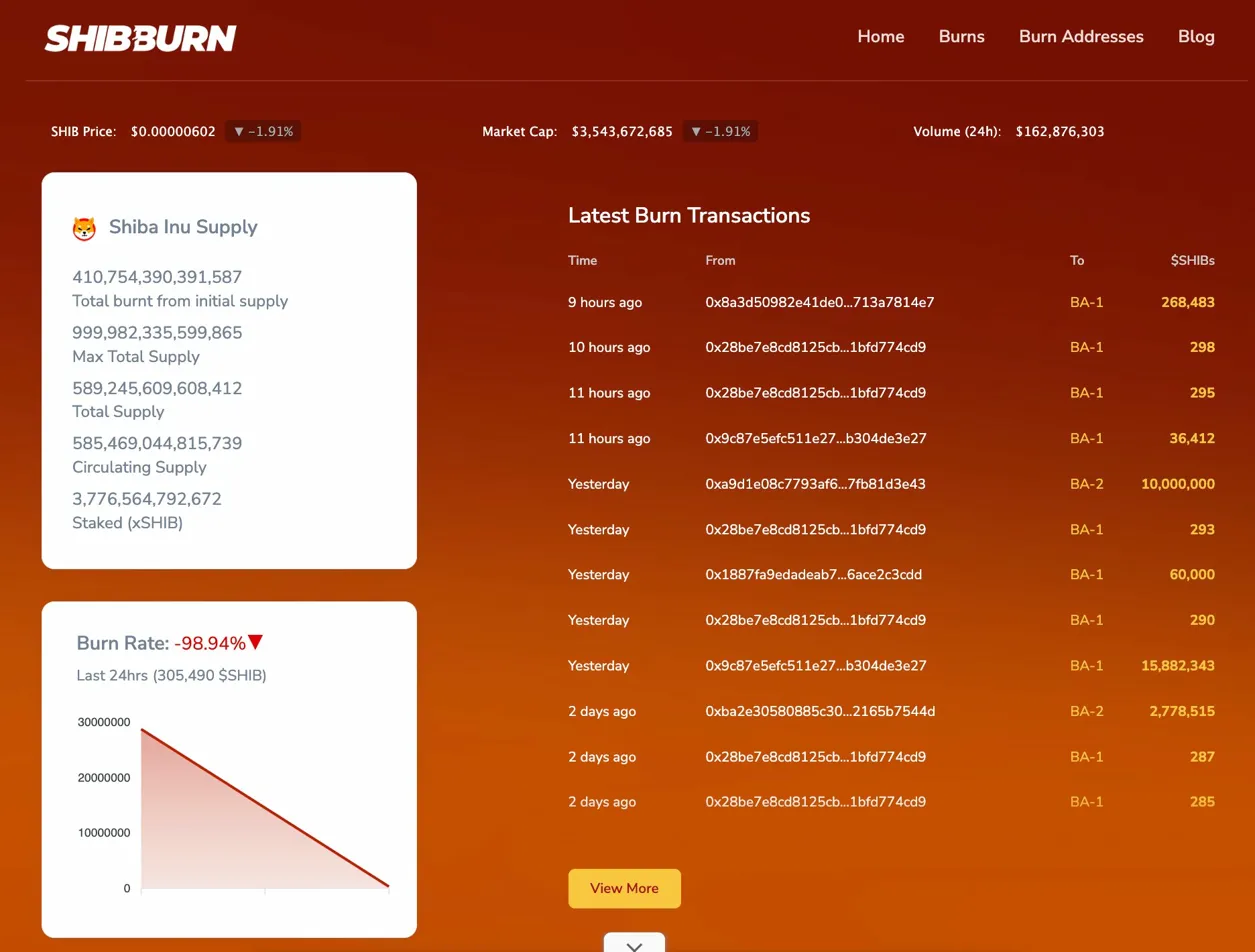Select address 0xa9d1e08c7793af6...7fb81d3e43
The height and width of the screenshot is (952, 1255).
point(815,484)
